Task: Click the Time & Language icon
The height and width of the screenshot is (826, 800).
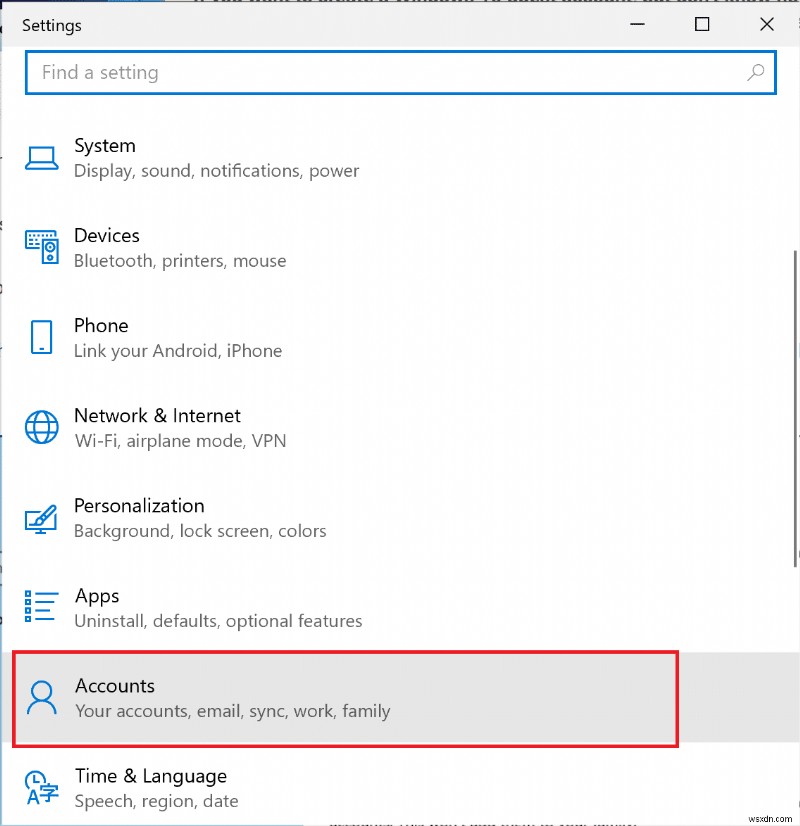Action: (x=41, y=787)
